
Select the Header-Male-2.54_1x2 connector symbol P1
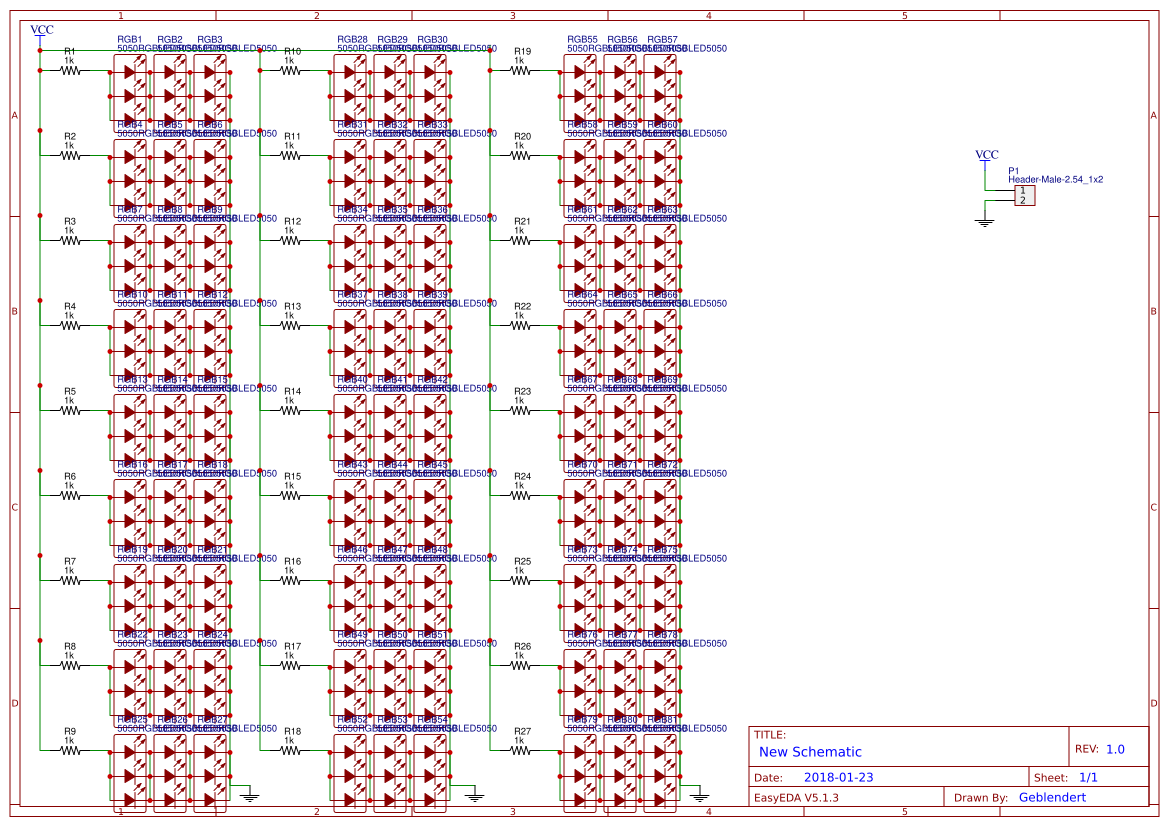point(1025,196)
